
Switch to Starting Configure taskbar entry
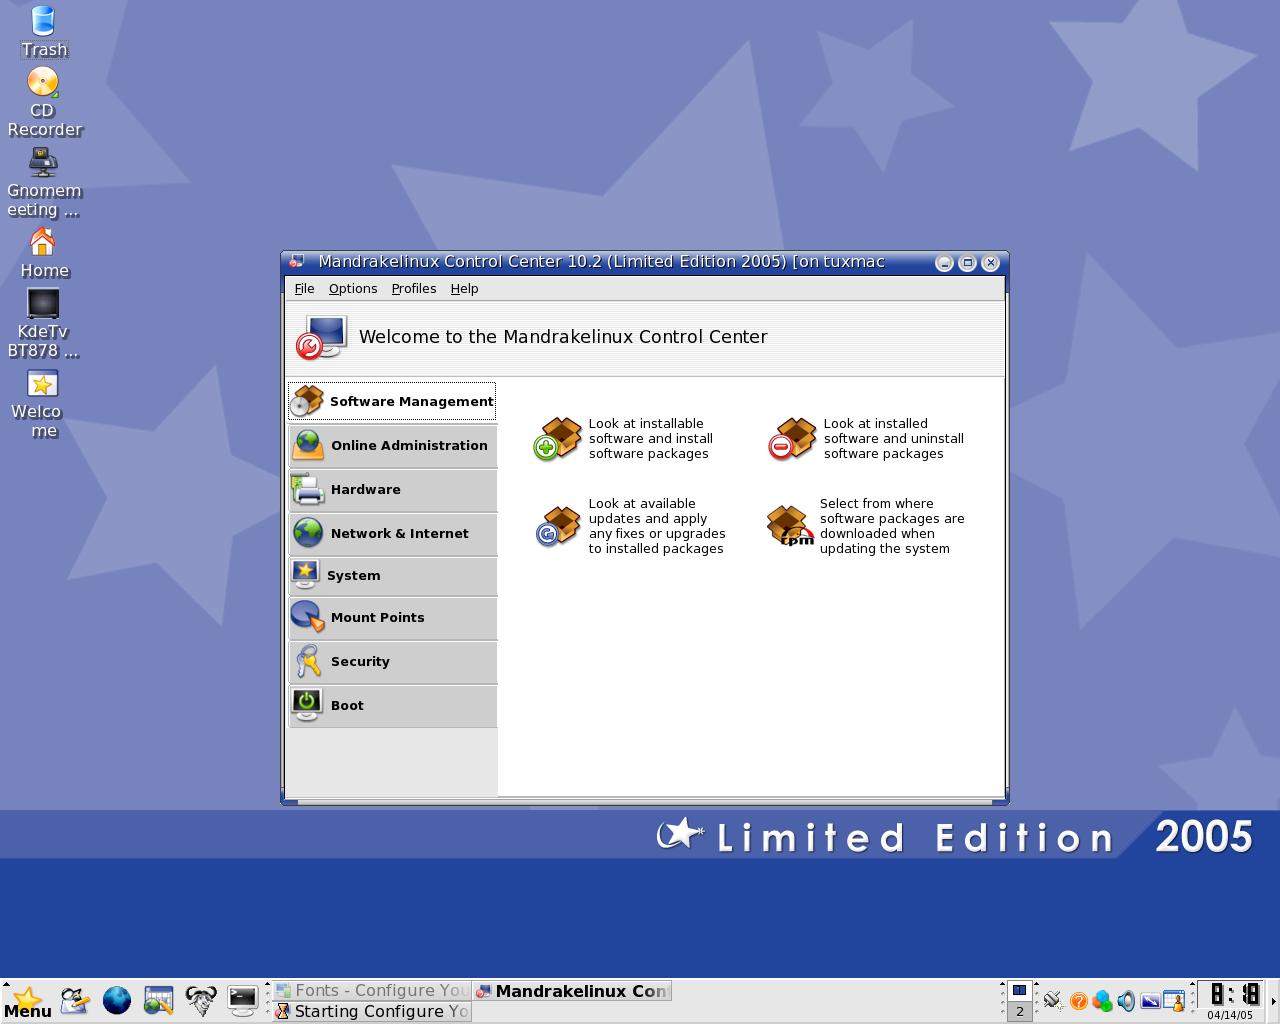tap(372, 1012)
